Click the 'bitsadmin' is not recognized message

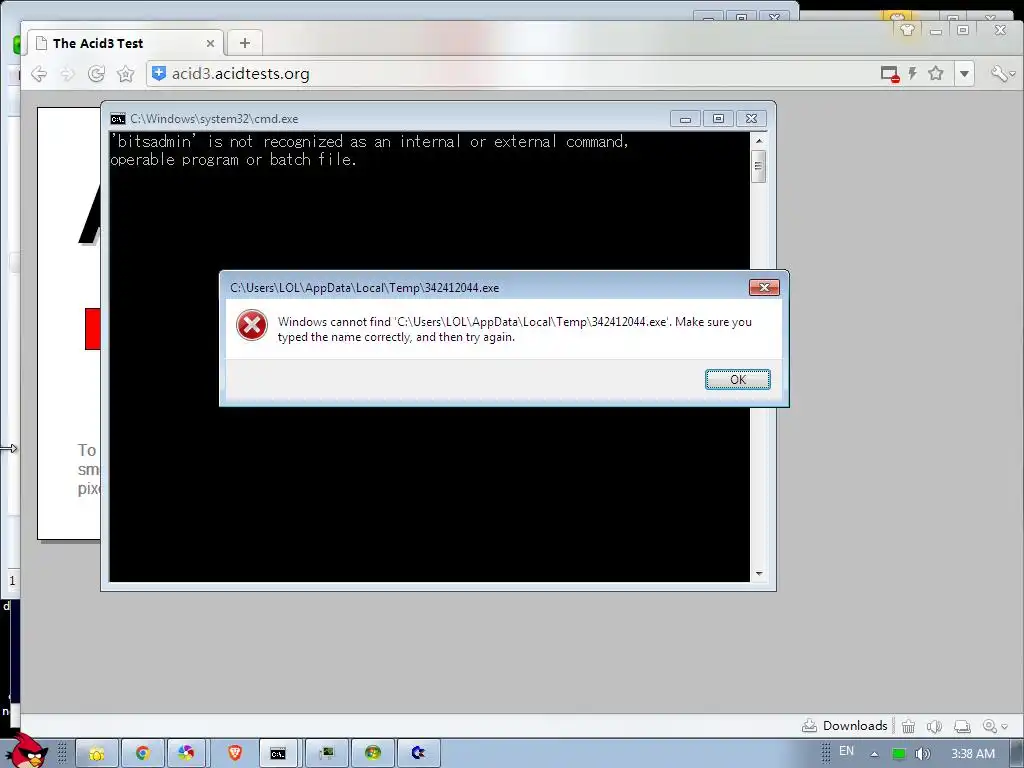click(369, 150)
